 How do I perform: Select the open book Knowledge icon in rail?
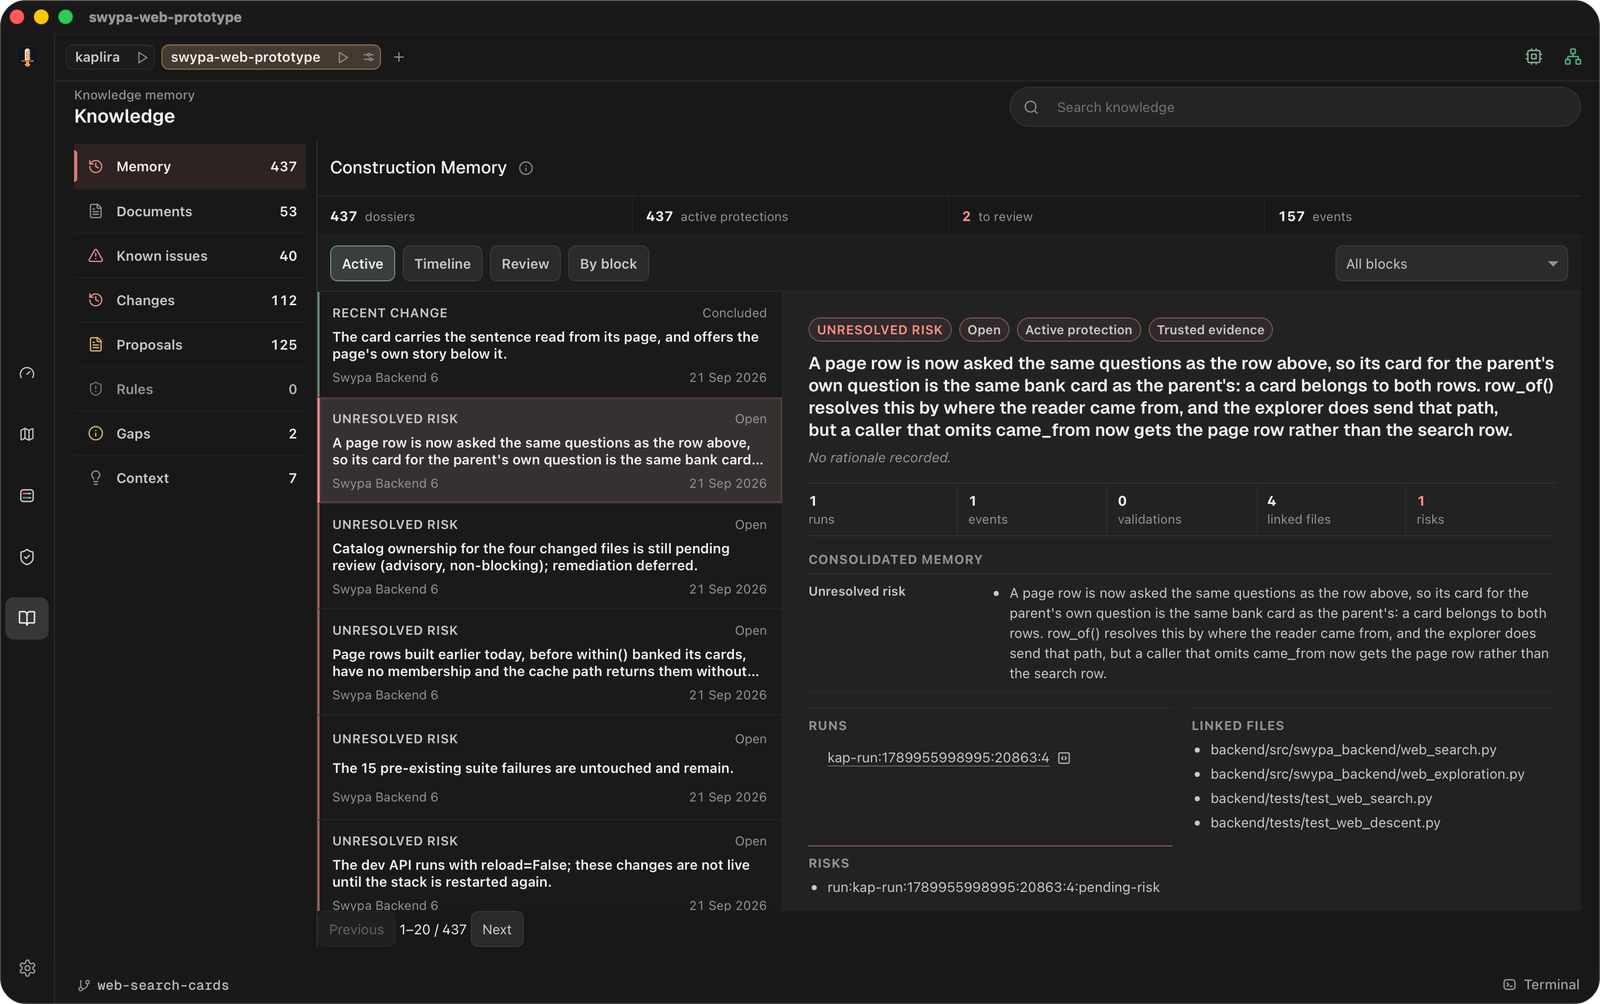click(x=27, y=618)
